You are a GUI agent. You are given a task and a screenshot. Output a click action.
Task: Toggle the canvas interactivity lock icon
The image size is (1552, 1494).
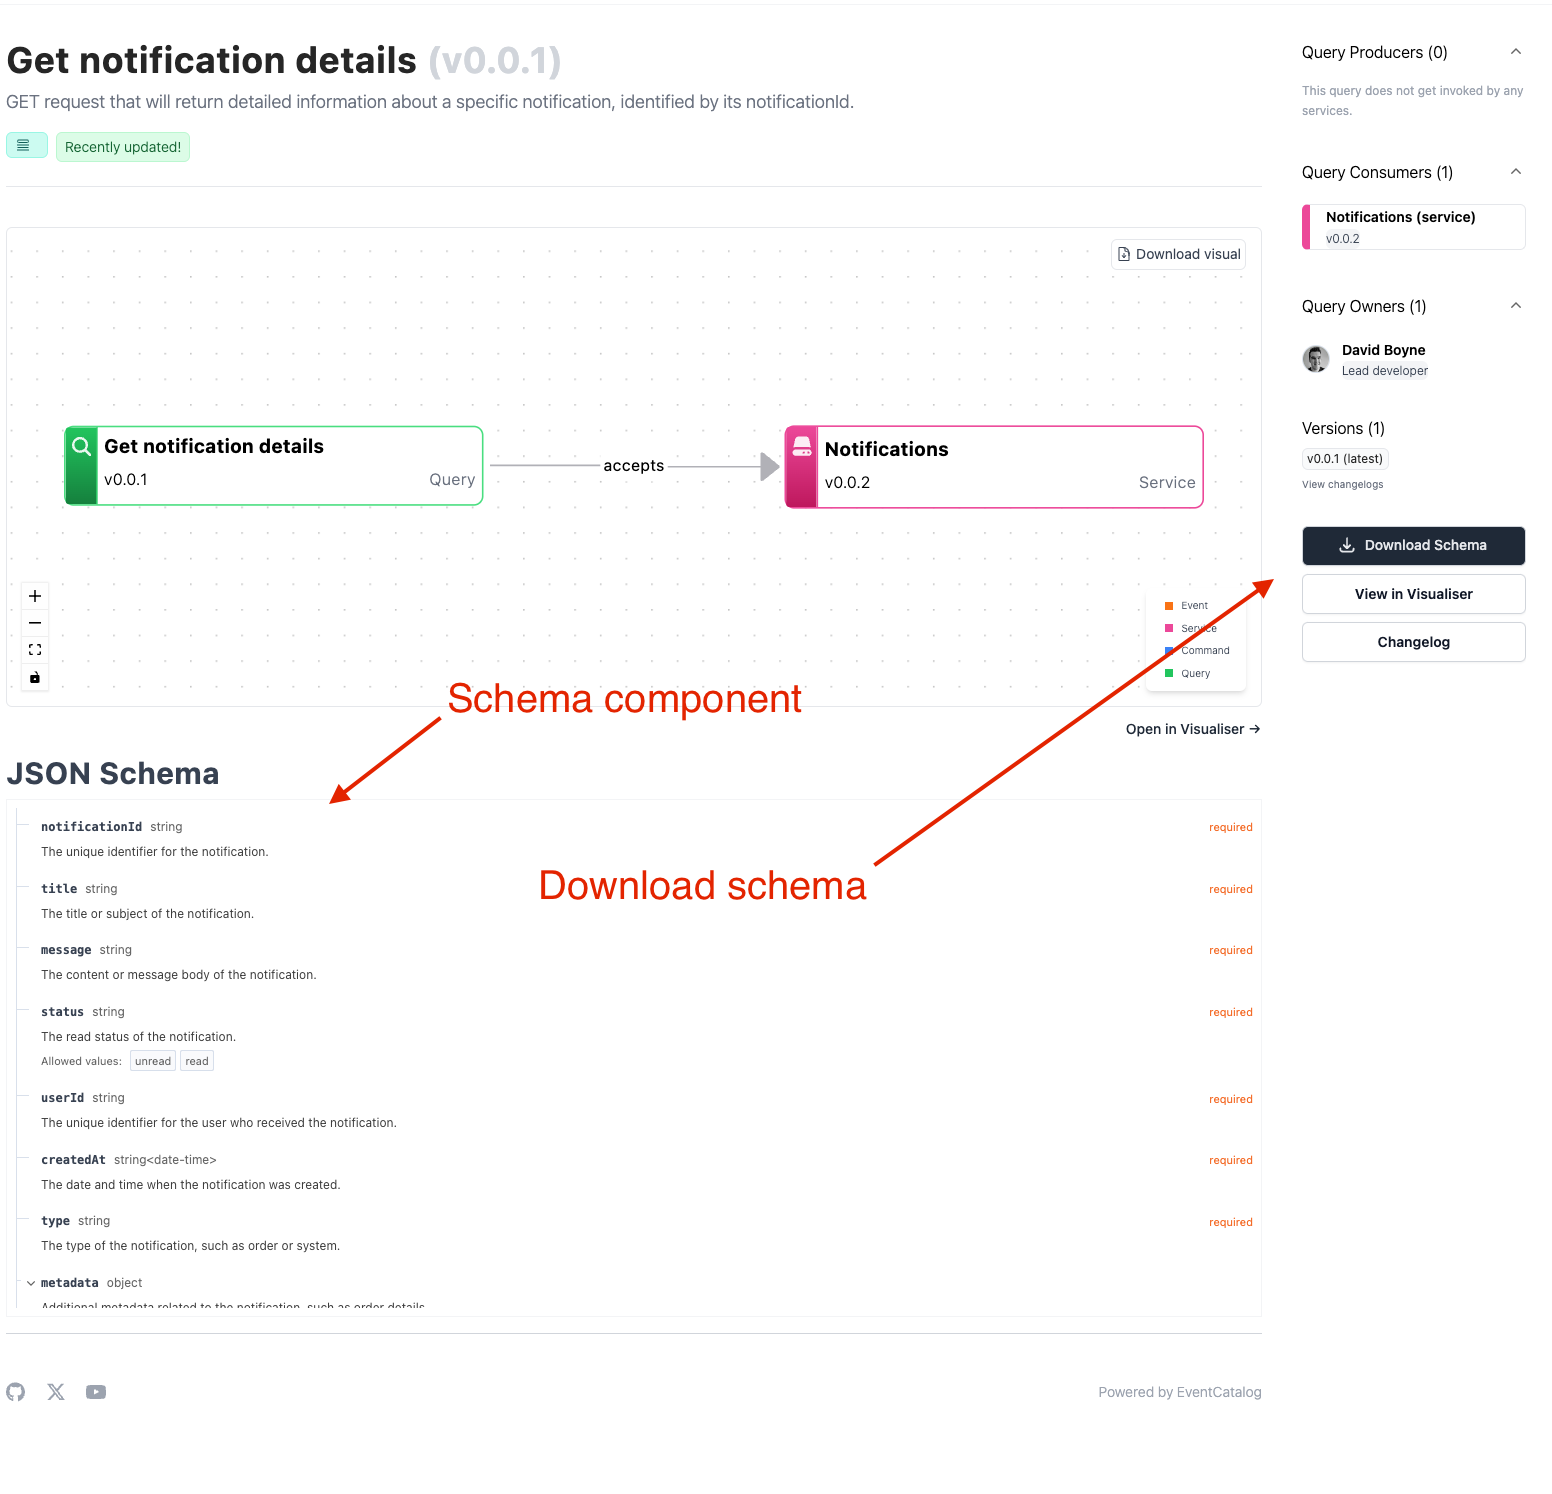[35, 677]
